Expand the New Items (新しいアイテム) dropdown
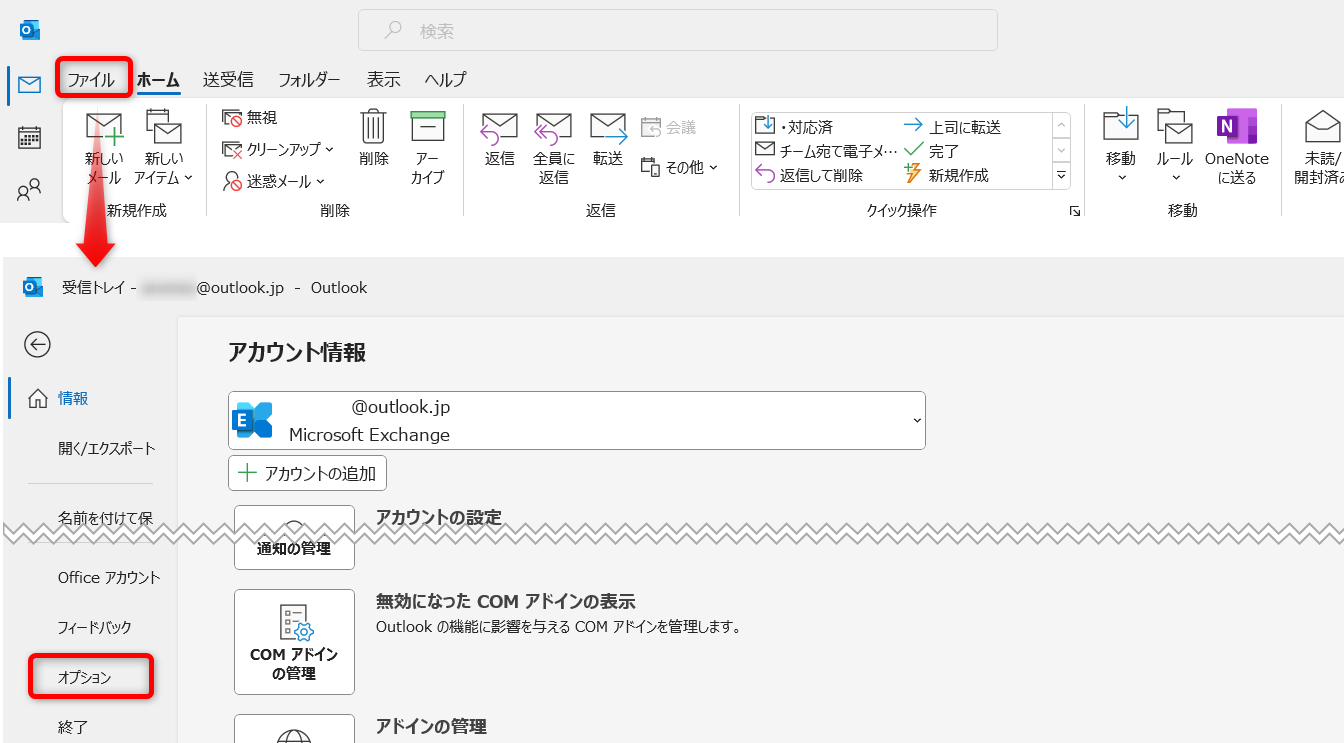1344x743 pixels. click(x=165, y=178)
